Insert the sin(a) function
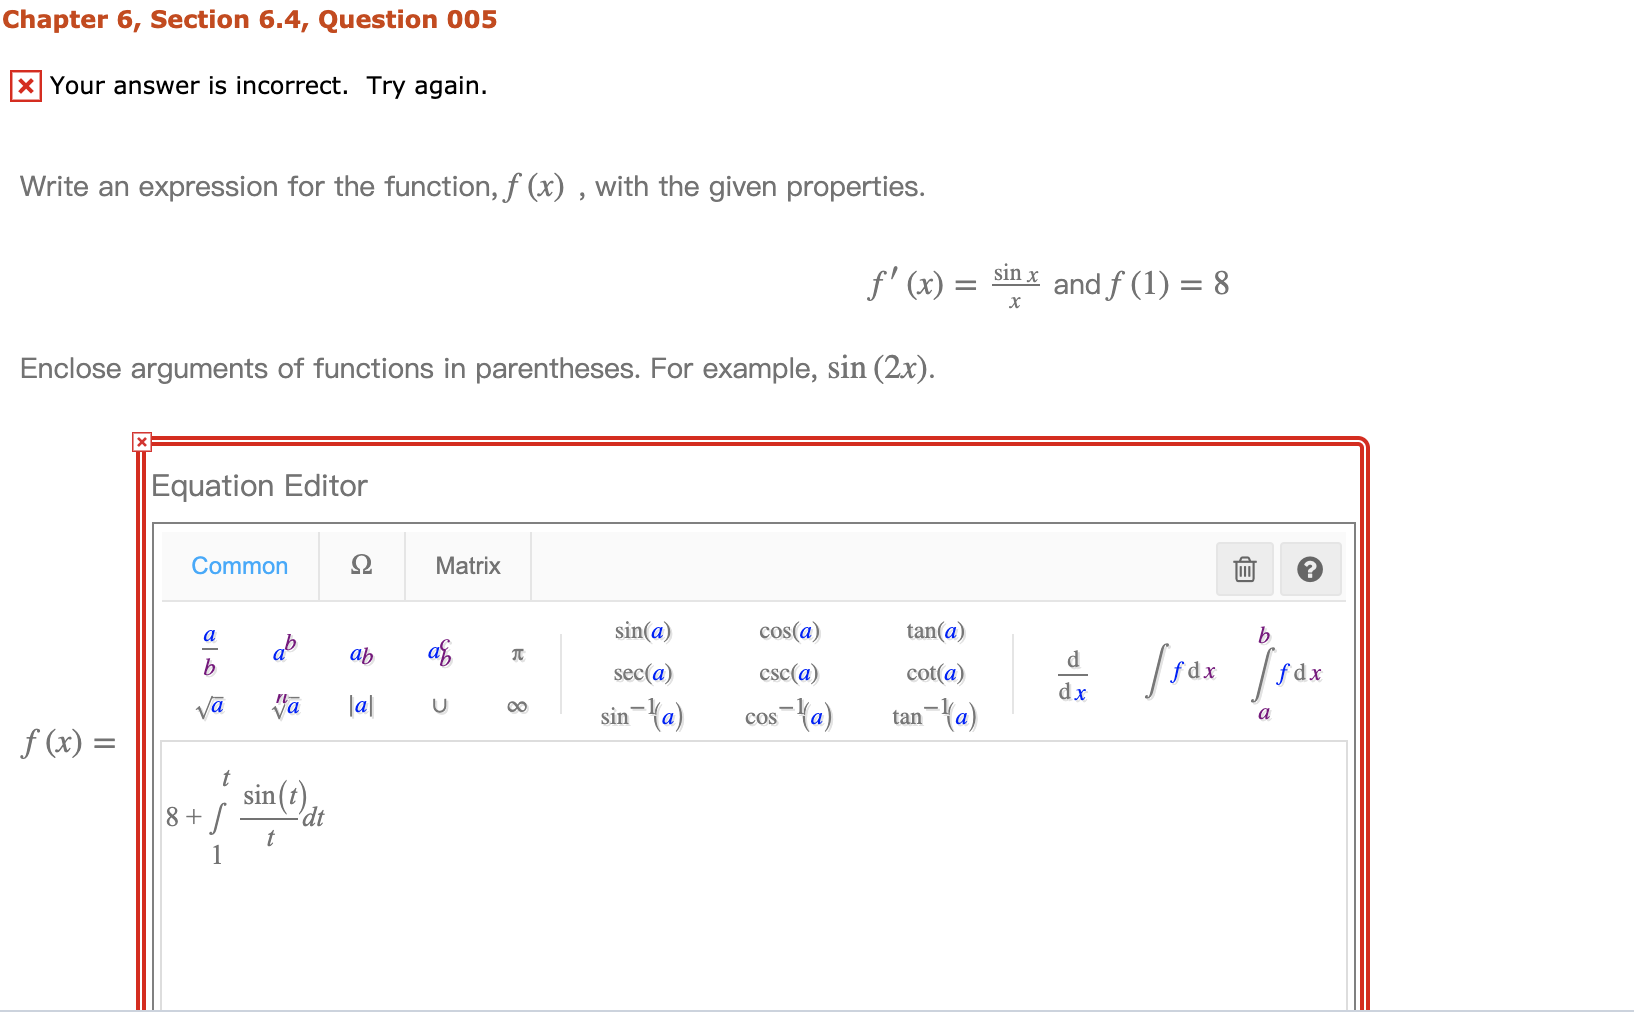Image resolution: width=1634 pixels, height=1020 pixels. coord(643,631)
